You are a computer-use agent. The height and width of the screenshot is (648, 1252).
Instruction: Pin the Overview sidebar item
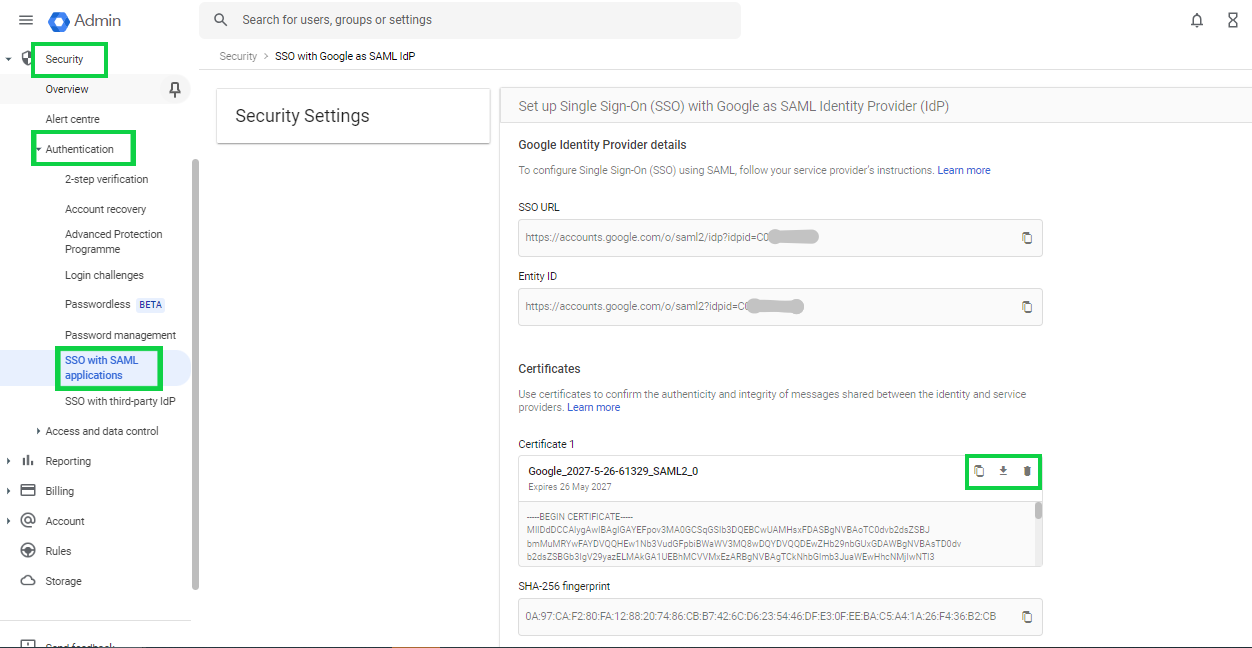pyautogui.click(x=175, y=90)
